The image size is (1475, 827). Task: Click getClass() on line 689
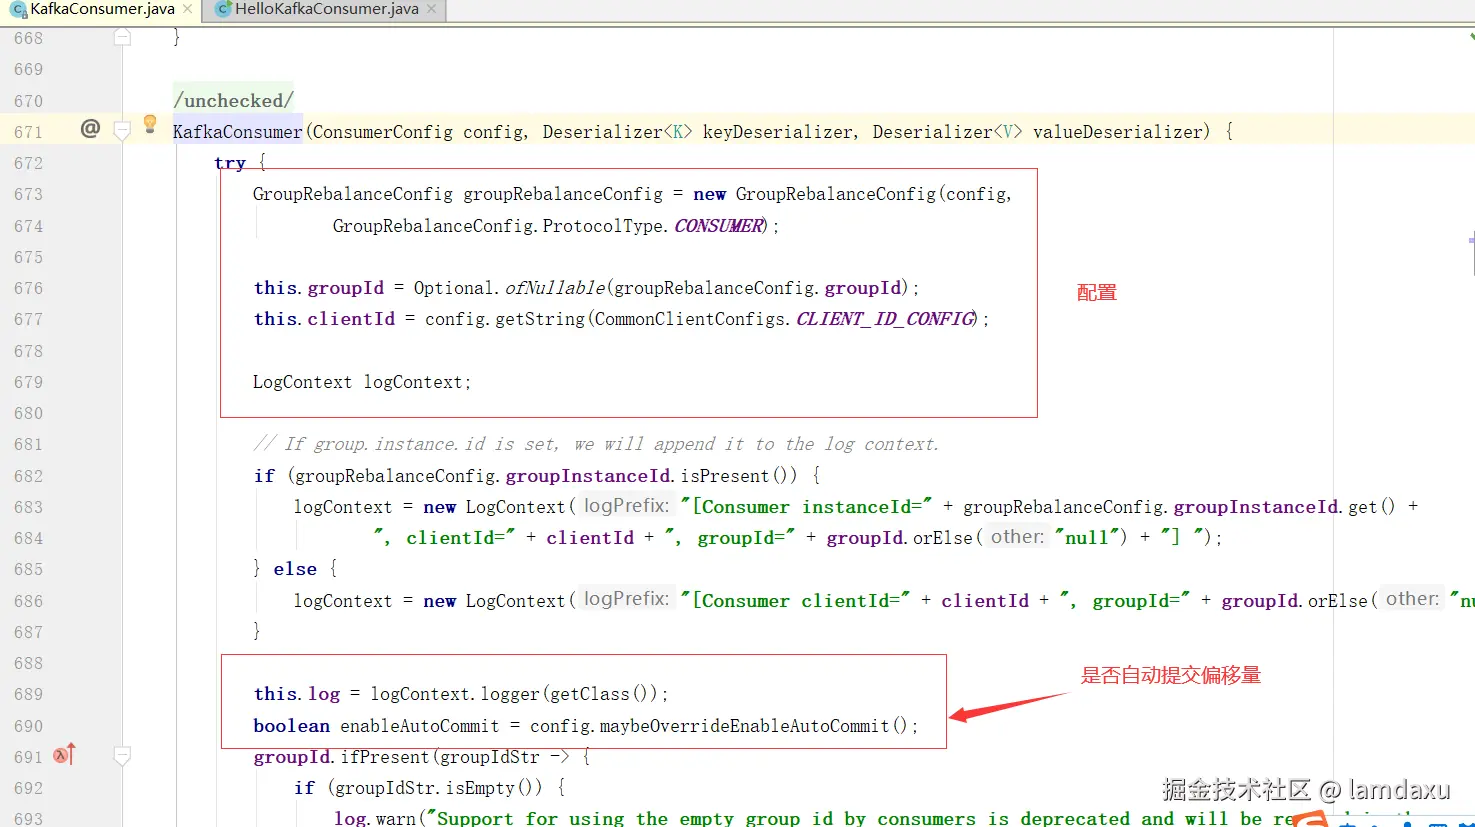click(x=601, y=694)
